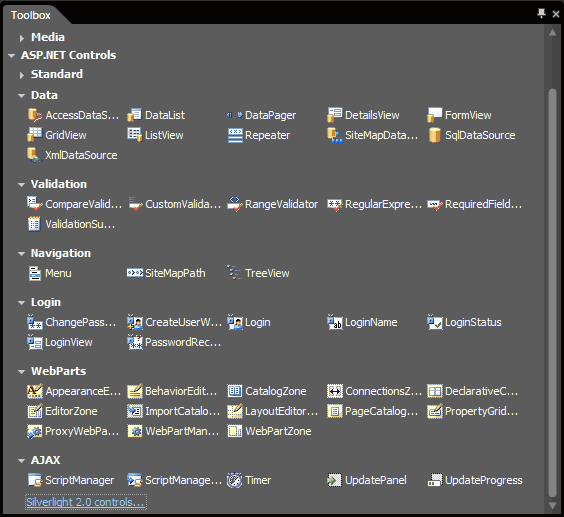Collapse the Validation group
Image resolution: width=564 pixels, height=517 pixels.
[x=22, y=185]
